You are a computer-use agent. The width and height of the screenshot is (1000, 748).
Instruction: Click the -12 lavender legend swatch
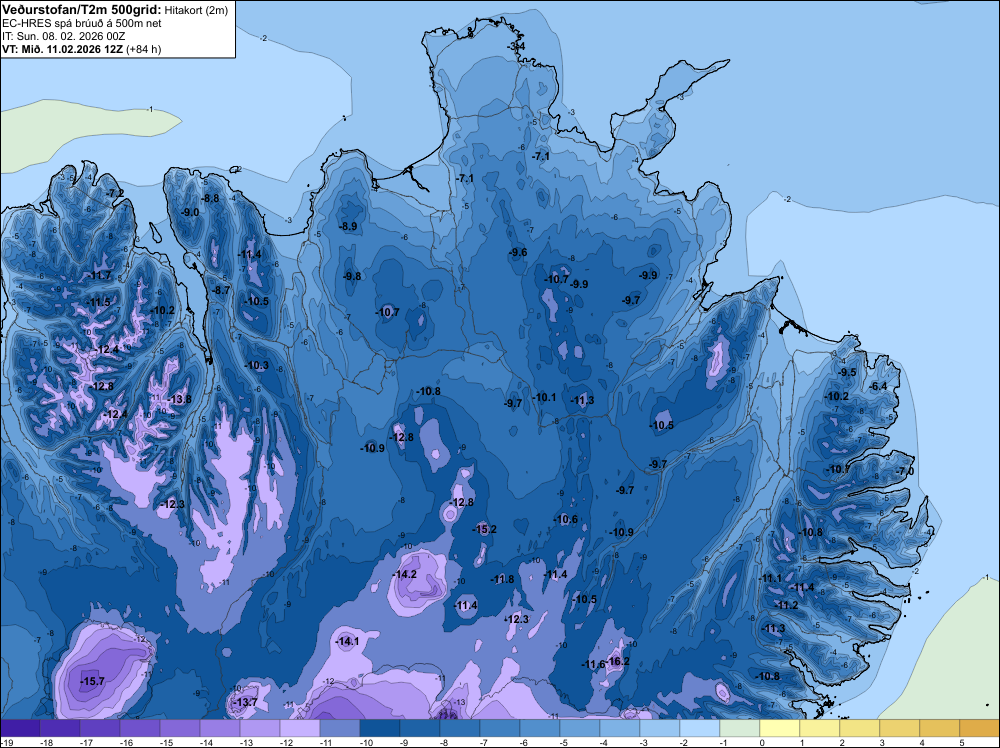click(300, 728)
